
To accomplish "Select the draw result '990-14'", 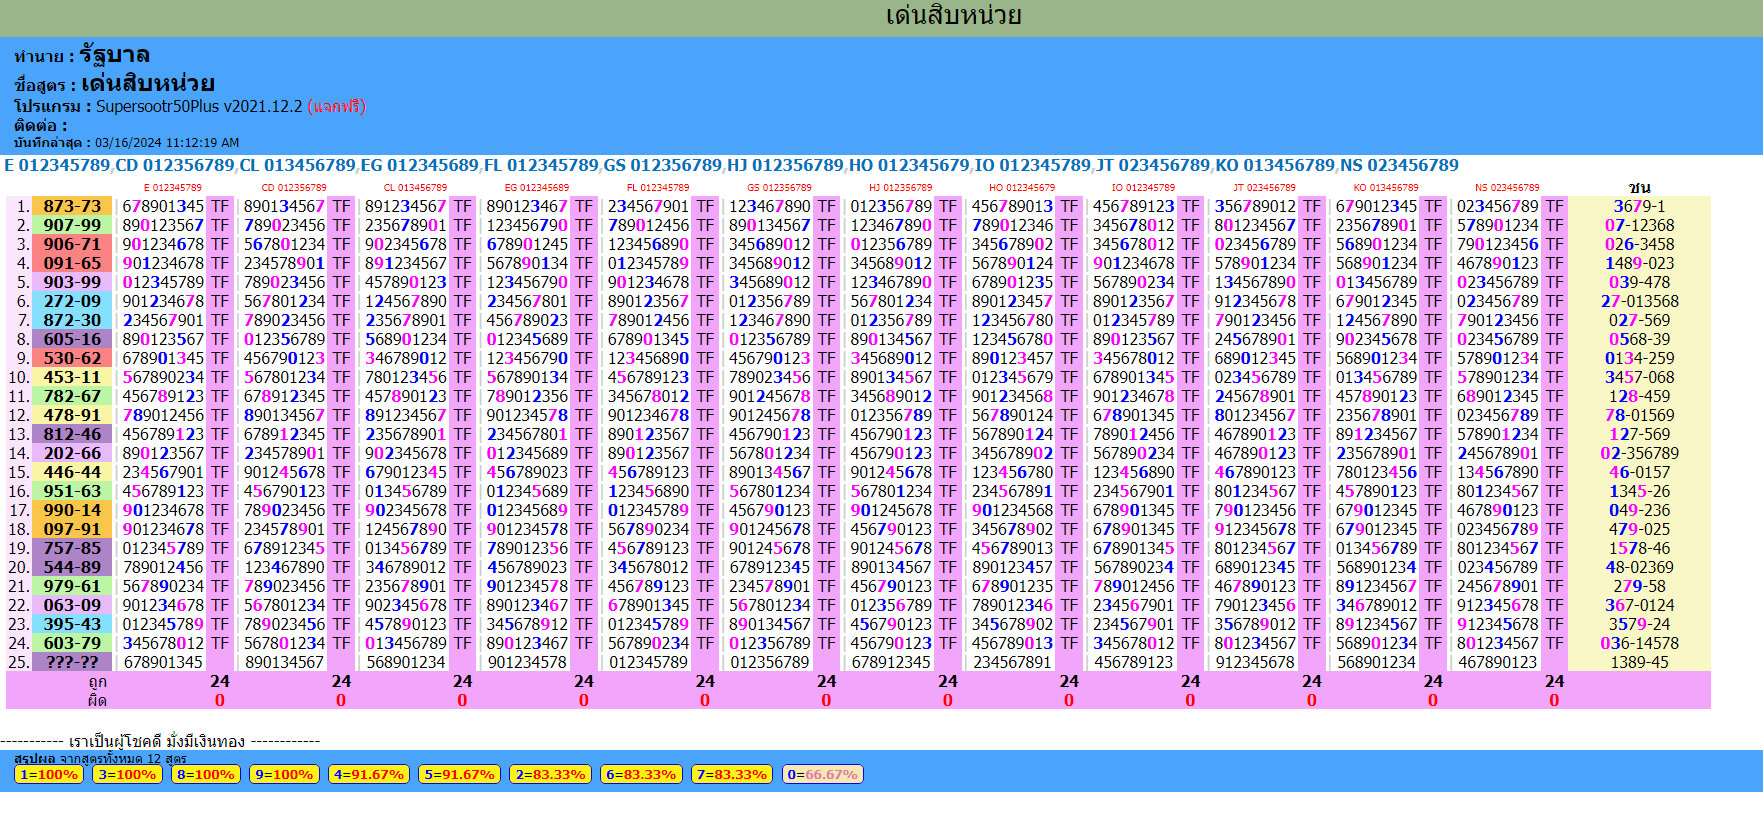I will (72, 510).
